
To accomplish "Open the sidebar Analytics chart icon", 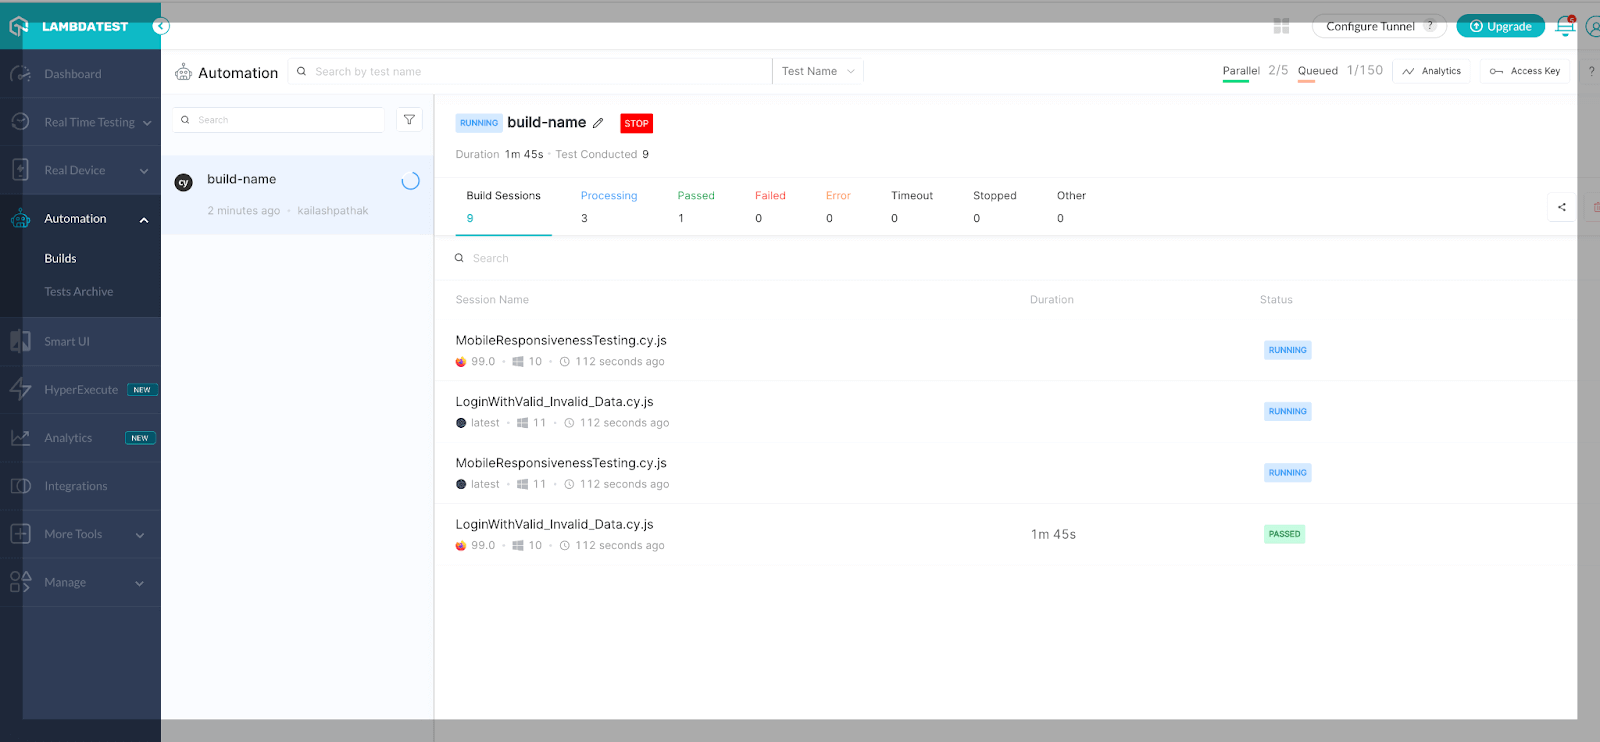I will coord(20,438).
